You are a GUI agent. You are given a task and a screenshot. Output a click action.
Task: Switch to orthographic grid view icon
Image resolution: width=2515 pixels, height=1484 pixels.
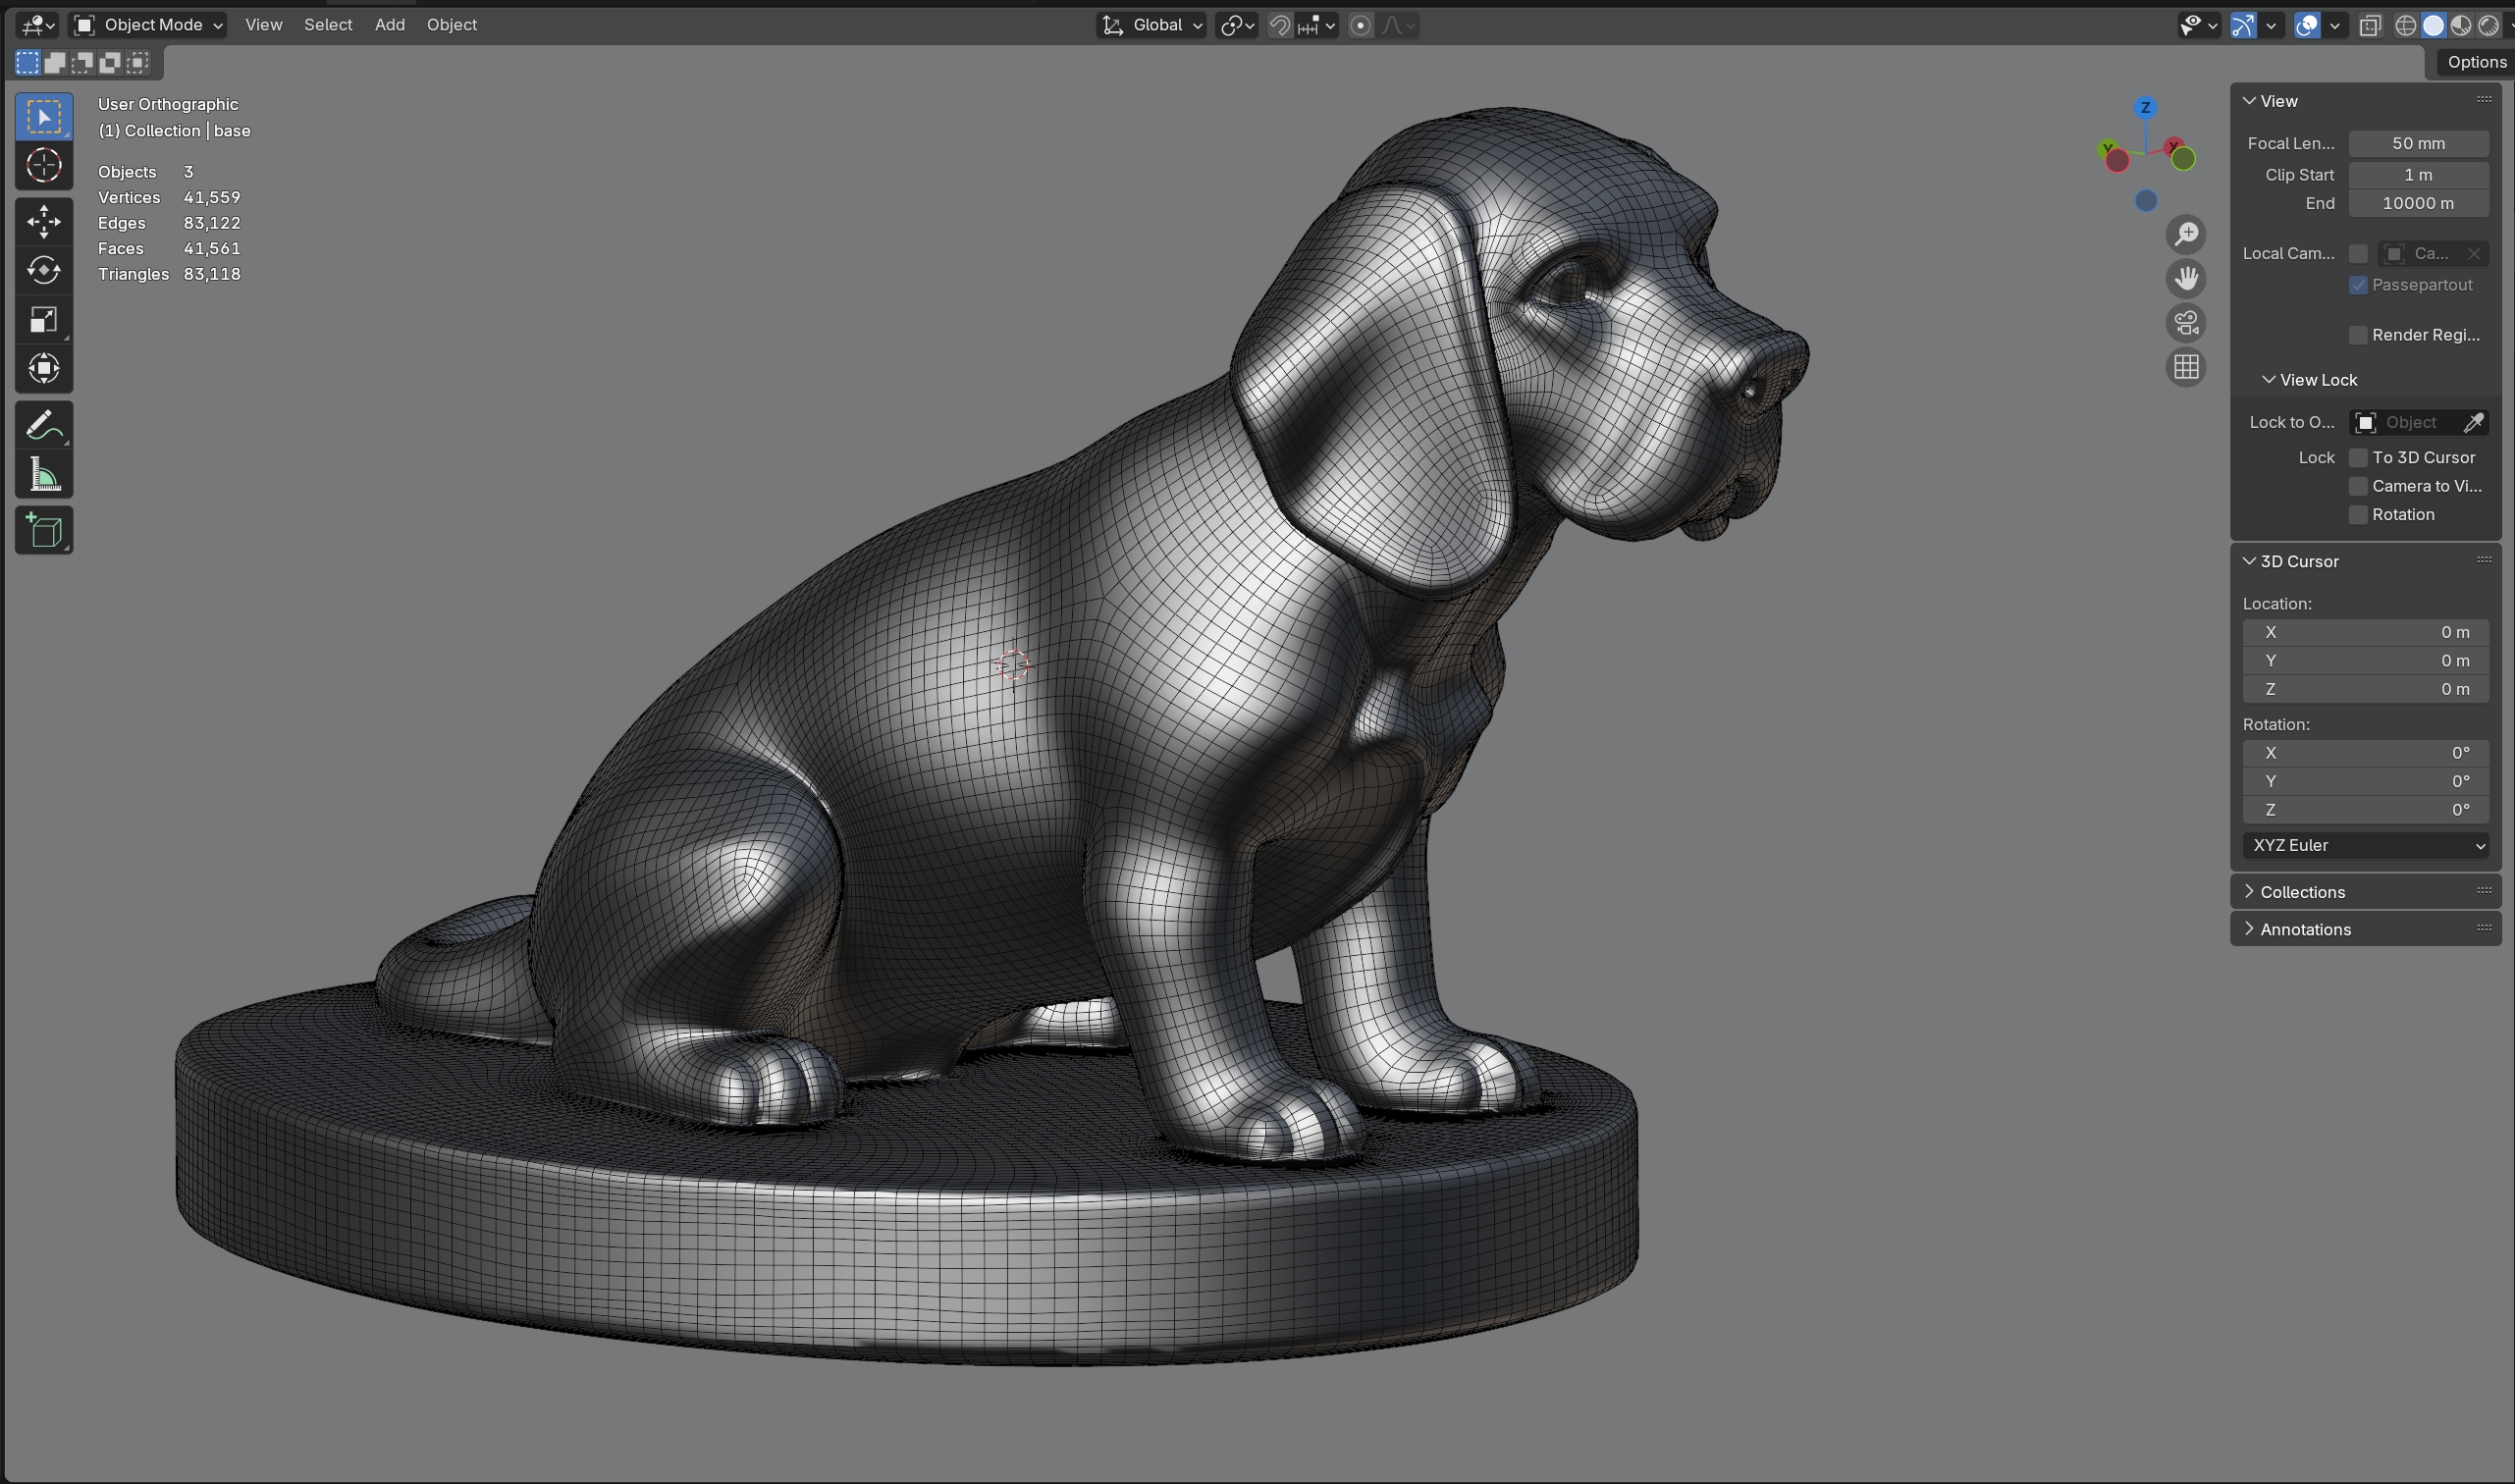2186,368
